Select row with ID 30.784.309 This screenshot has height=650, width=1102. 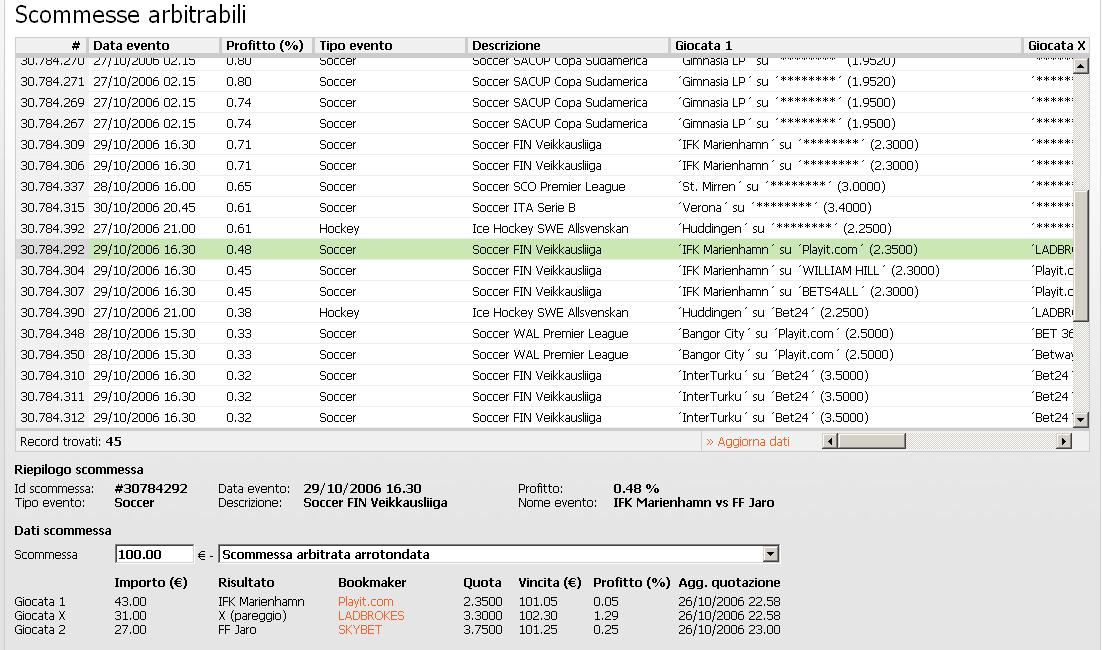pos(544,145)
